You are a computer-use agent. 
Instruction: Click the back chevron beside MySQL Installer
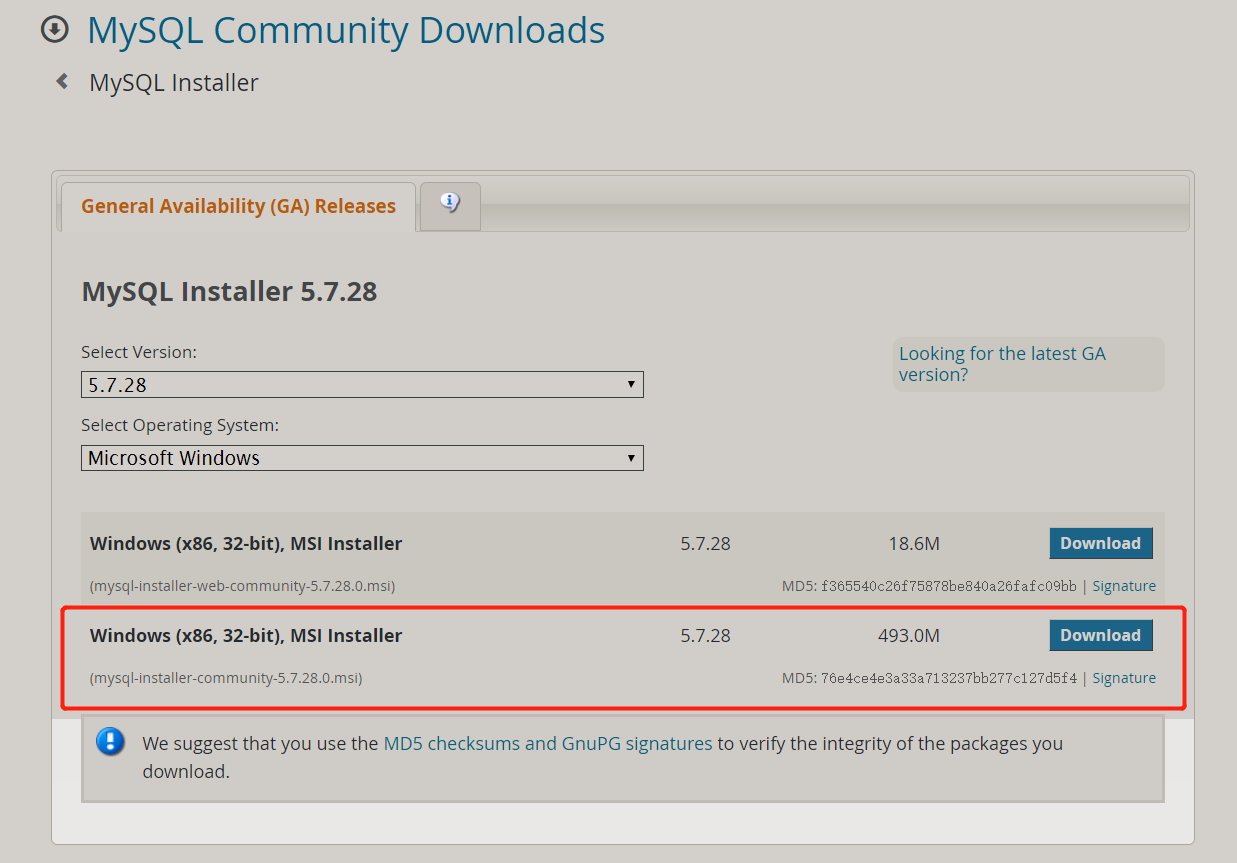pyautogui.click(x=62, y=82)
